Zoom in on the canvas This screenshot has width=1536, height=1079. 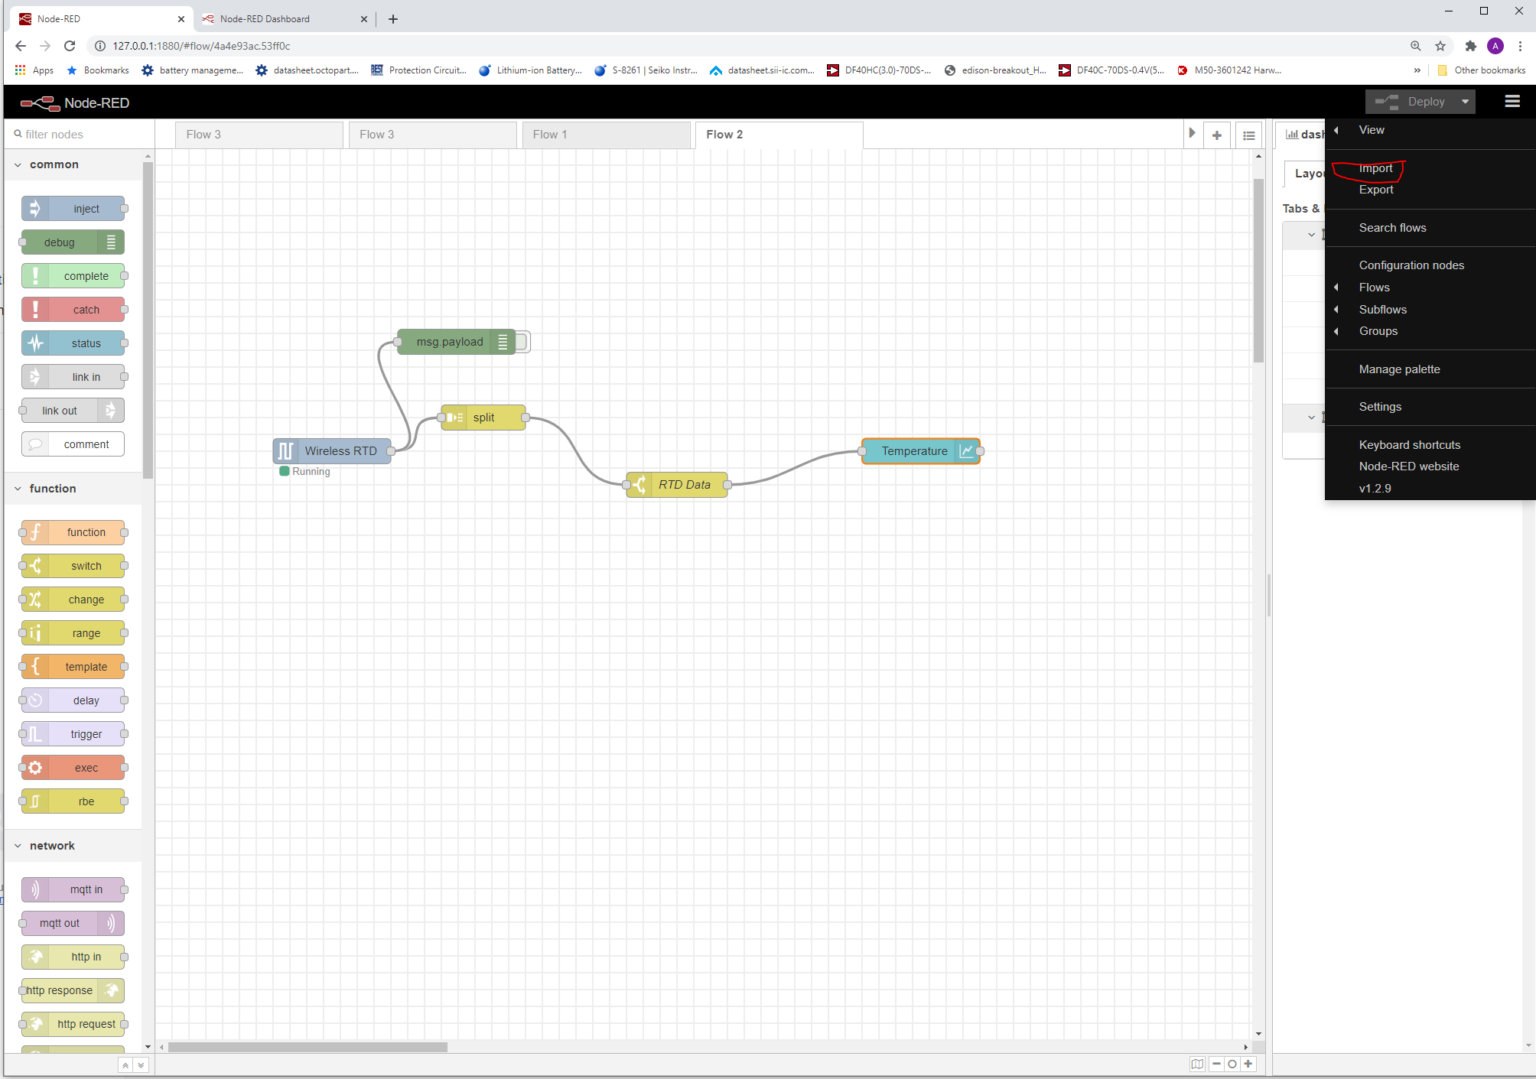pyautogui.click(x=1248, y=1064)
